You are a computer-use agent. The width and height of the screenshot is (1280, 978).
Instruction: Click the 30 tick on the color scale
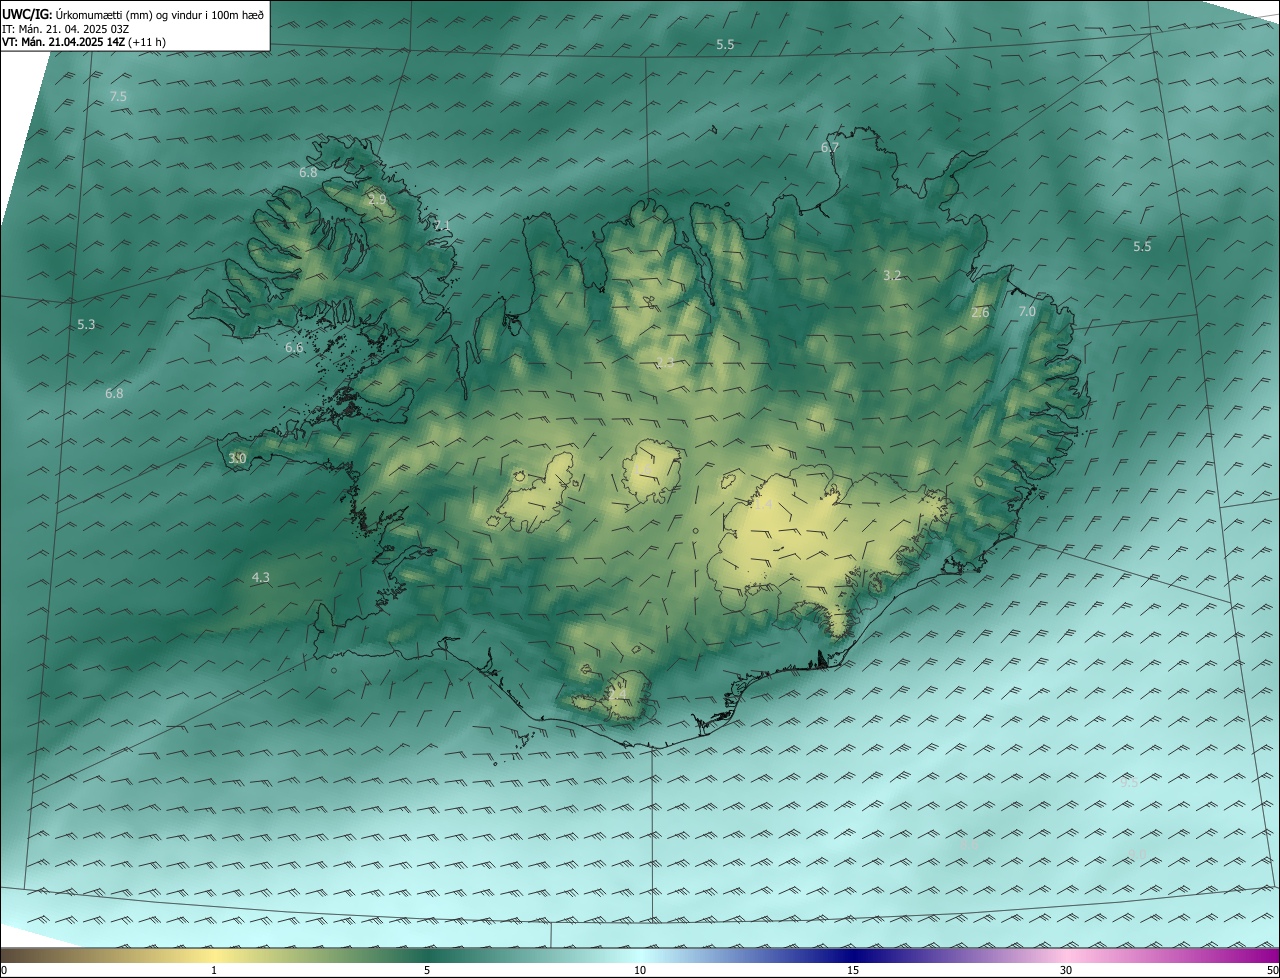pyautogui.click(x=1066, y=970)
